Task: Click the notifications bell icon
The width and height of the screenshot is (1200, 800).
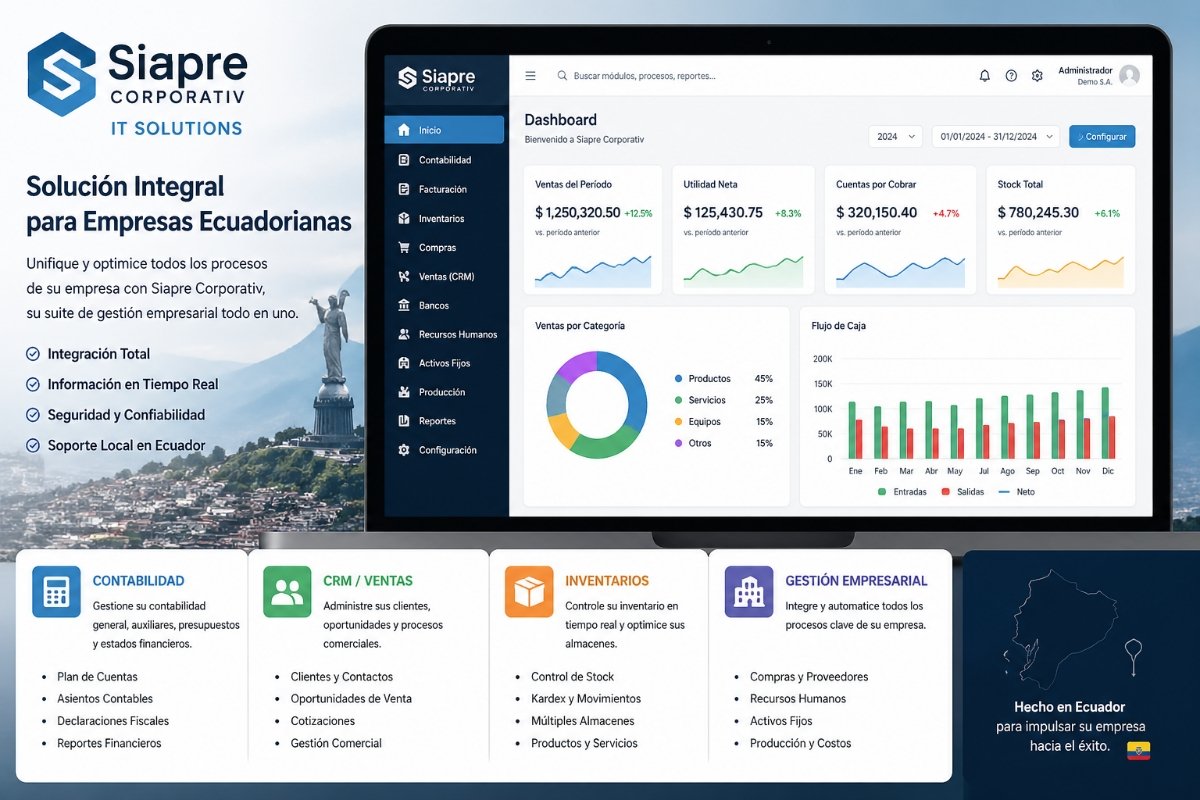Action: (x=984, y=76)
